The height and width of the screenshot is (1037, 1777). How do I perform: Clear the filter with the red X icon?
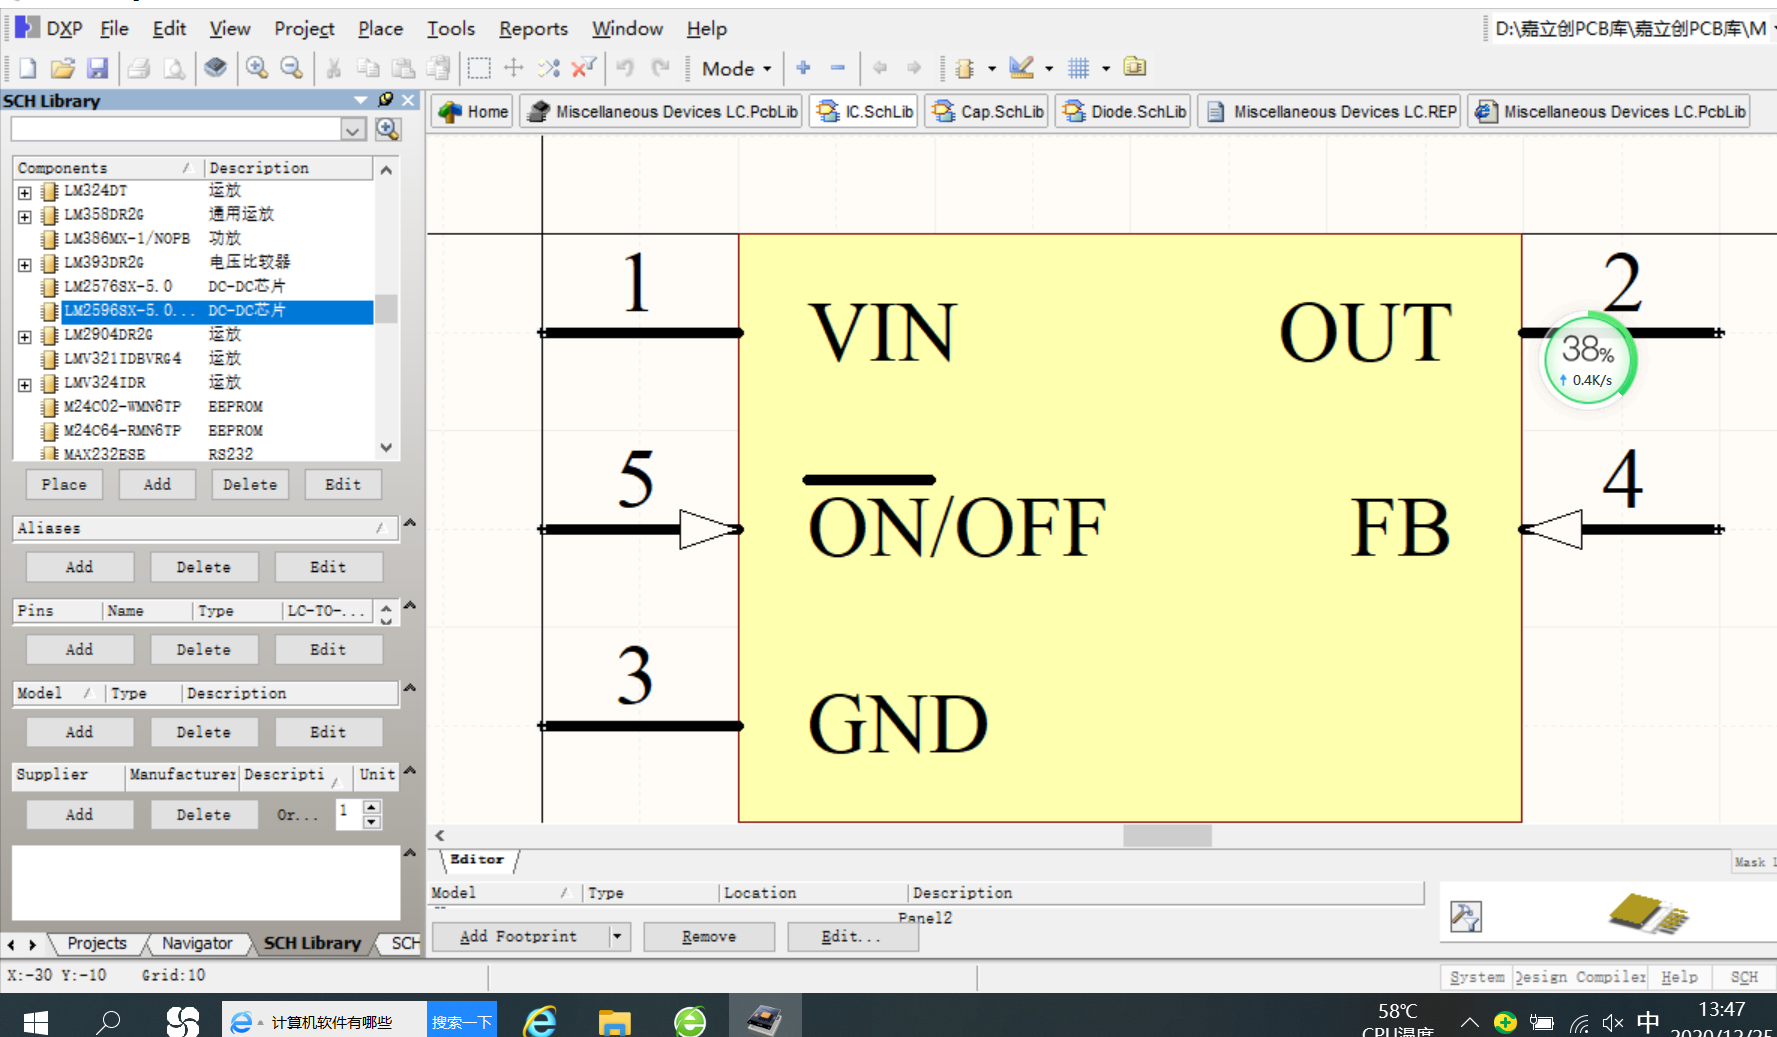(x=583, y=68)
